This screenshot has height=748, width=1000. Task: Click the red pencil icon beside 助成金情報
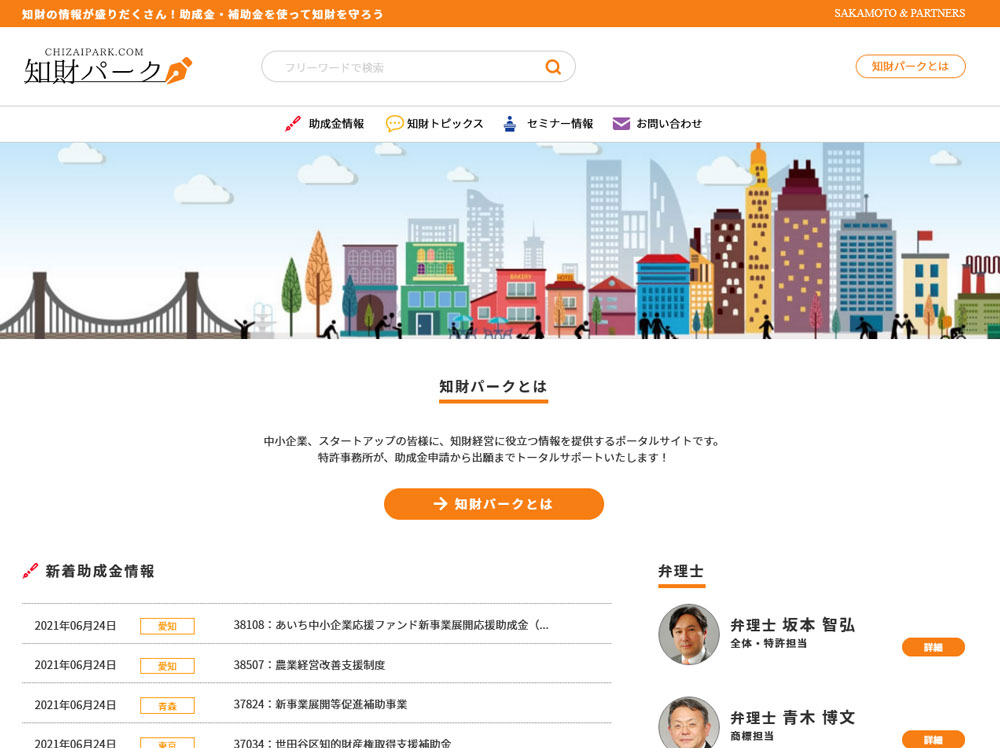pyautogui.click(x=293, y=124)
